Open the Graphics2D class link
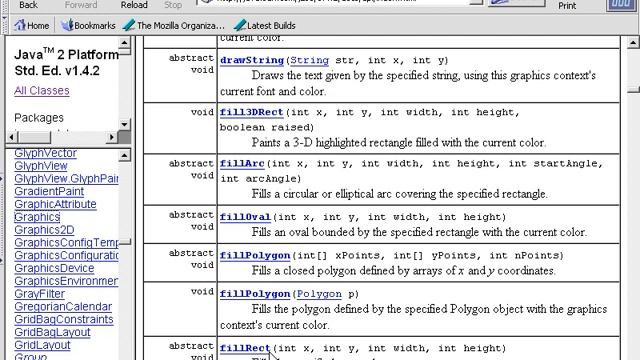Image resolution: width=640 pixels, height=360 pixels. point(44,230)
